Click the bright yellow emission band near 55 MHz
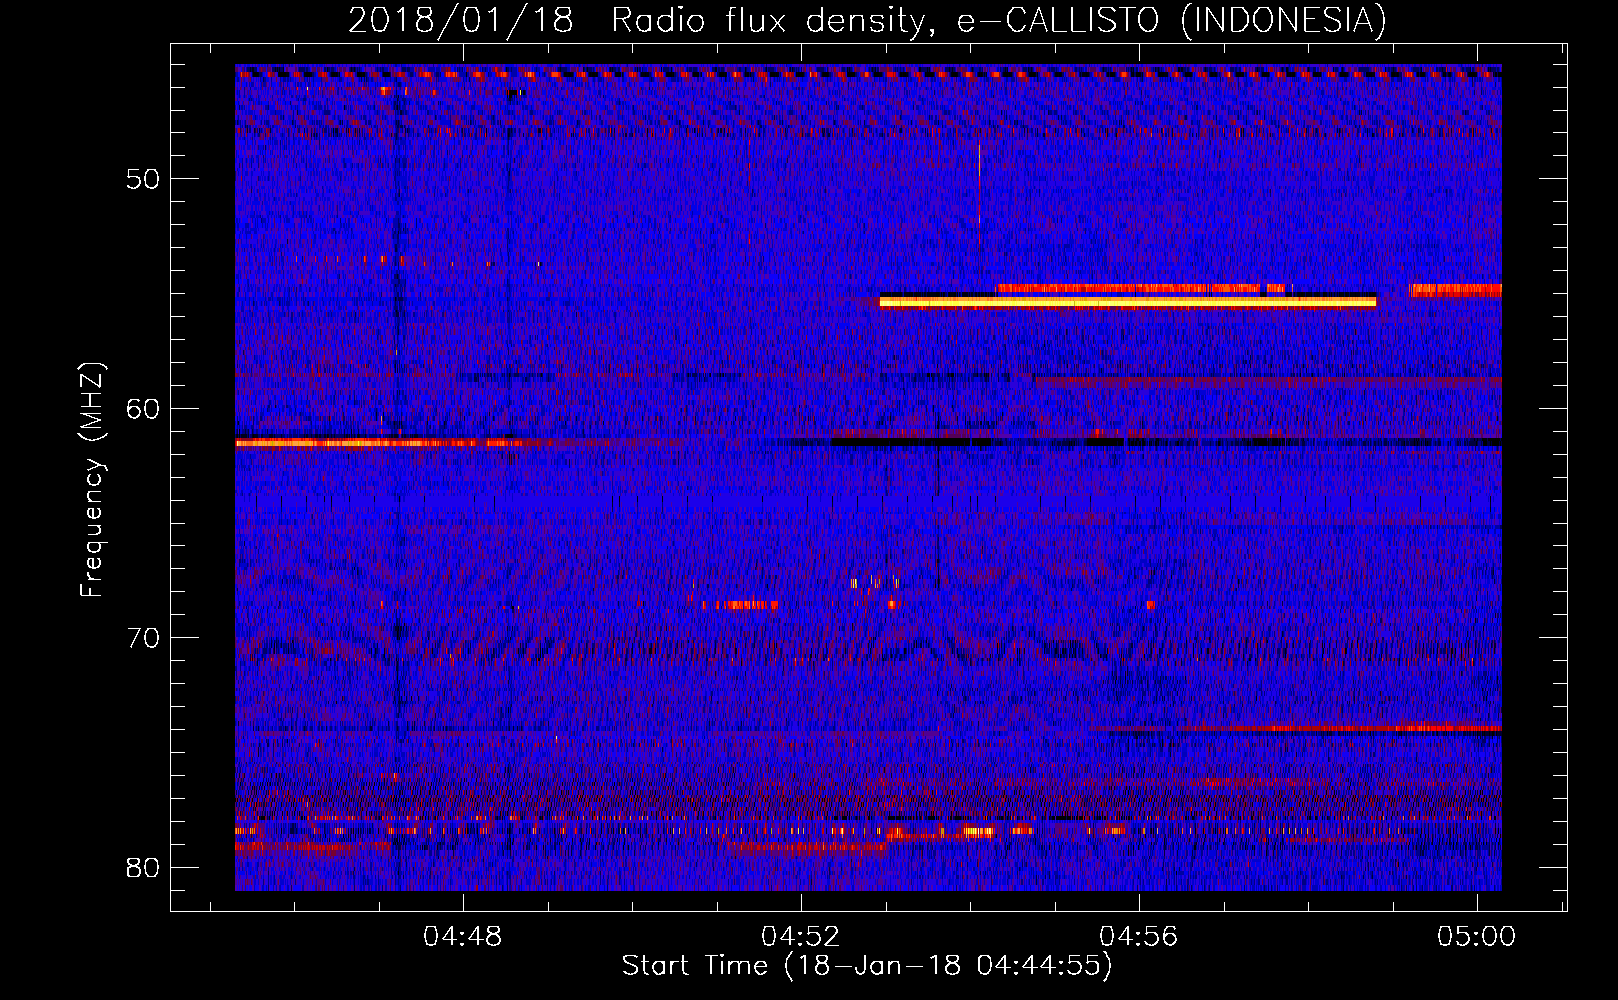 [1128, 301]
